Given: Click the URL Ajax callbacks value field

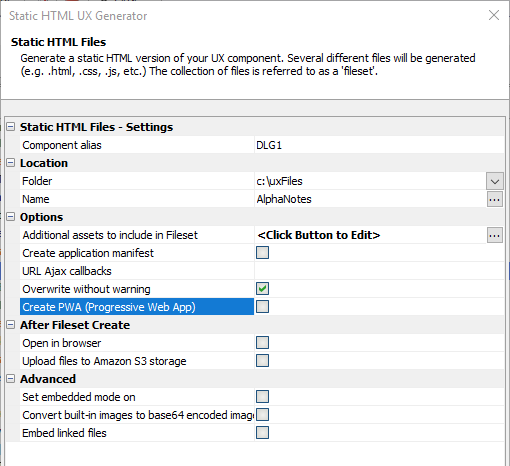Looking at the screenshot, I should 379,271.
